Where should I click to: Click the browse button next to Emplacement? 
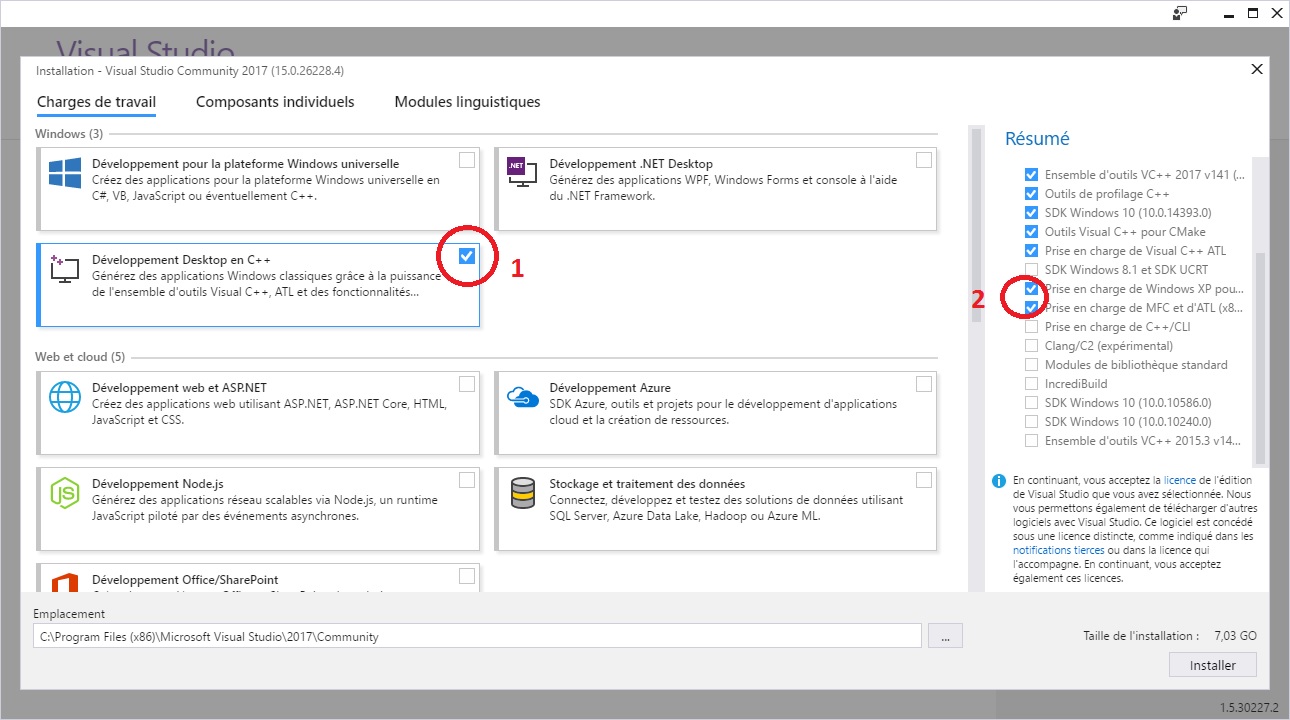coord(944,636)
